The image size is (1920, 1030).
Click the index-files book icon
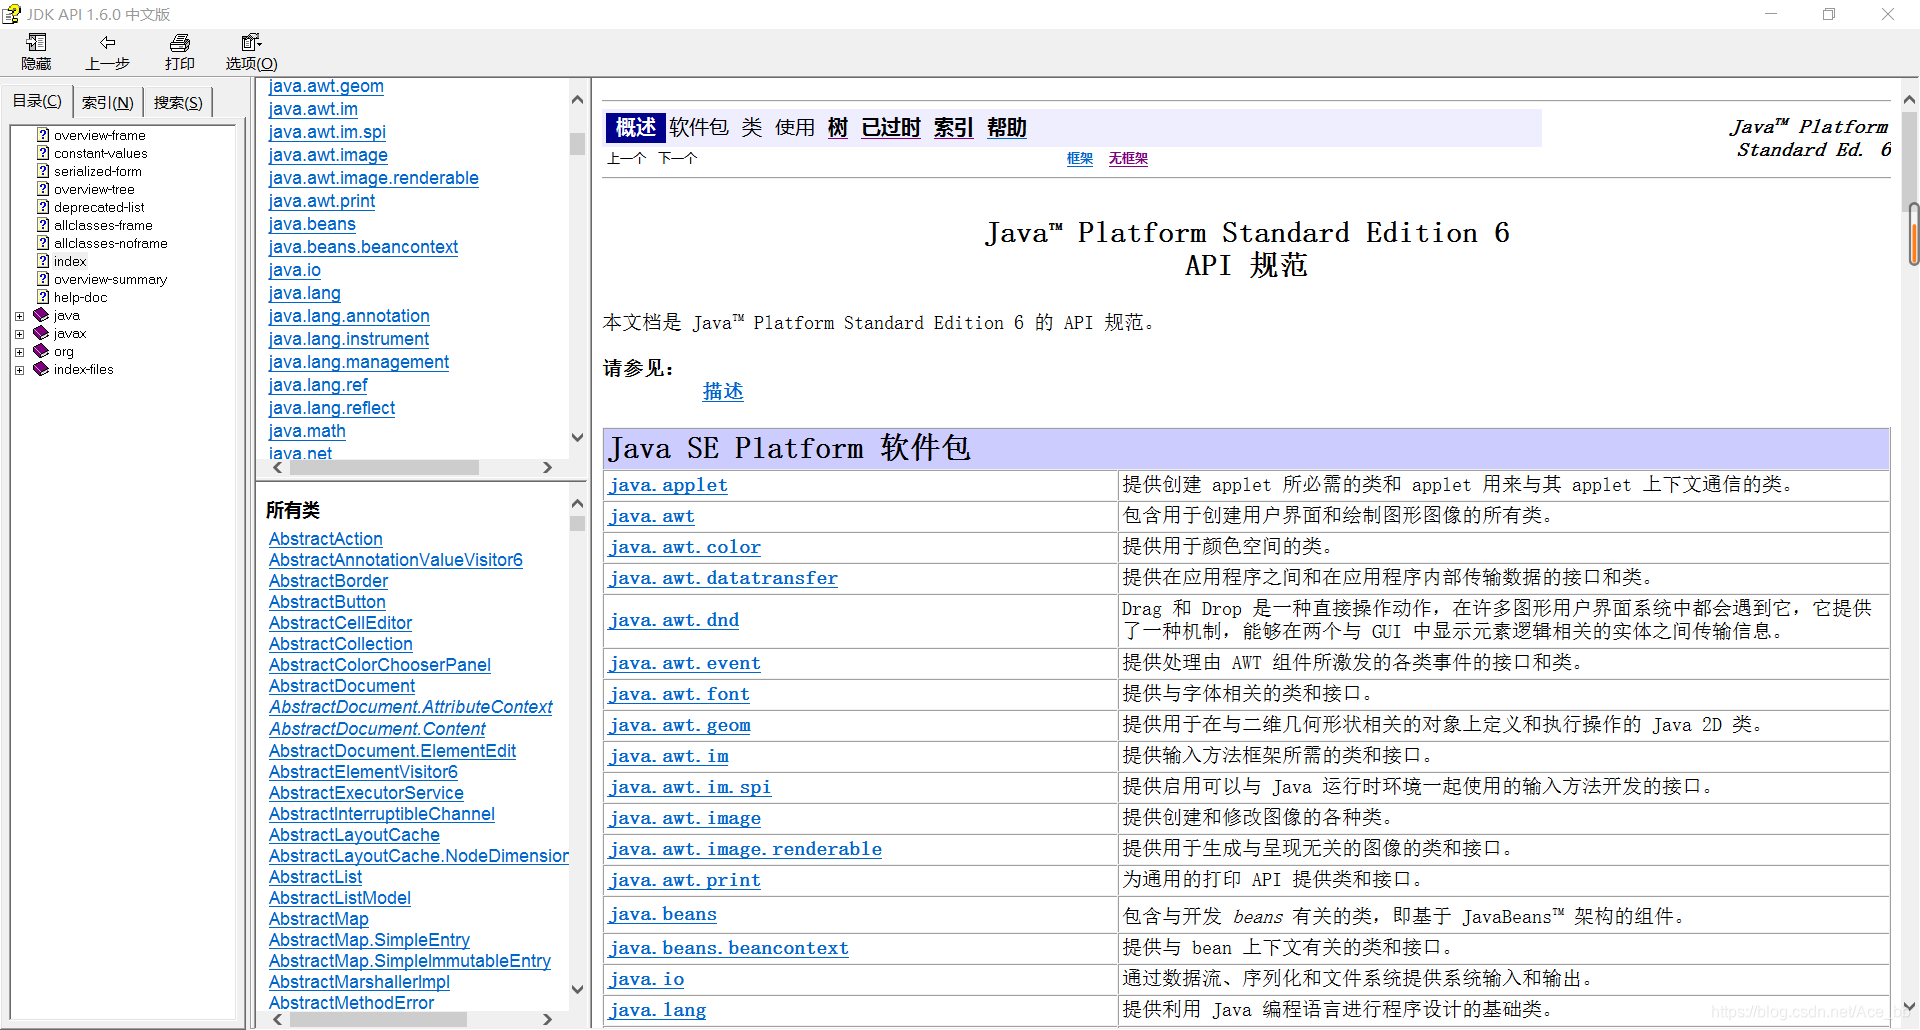point(41,369)
